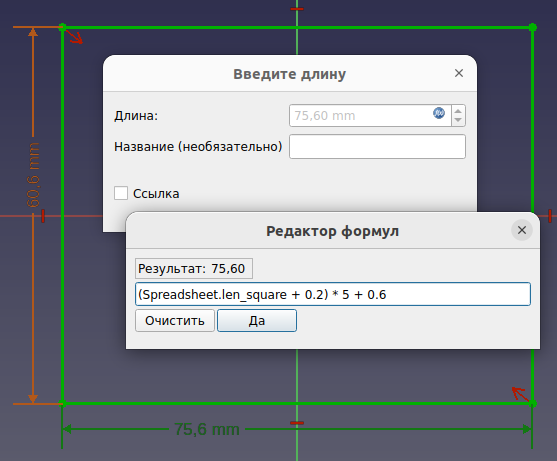Image resolution: width=557 pixels, height=461 pixels.
Task: Close the Редактор формул dialog
Action: pos(522,230)
